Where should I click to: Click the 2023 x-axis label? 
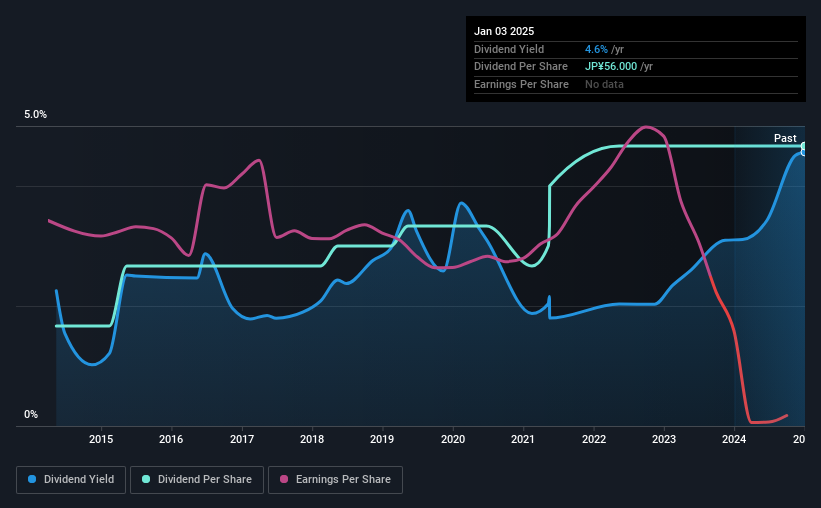click(x=664, y=439)
